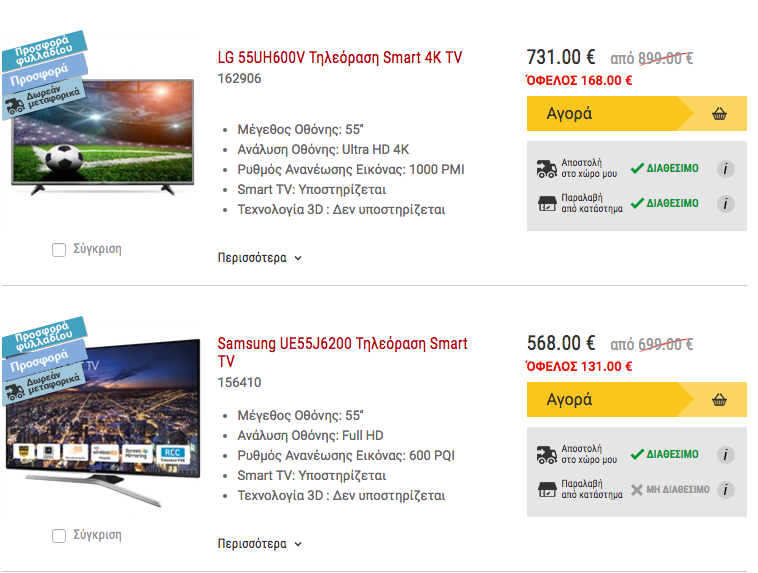Screen dimensions: 758x573
Task: Click Δωρεάν μεταφορικά badge on Samsung TV
Action: pyautogui.click(x=44, y=386)
